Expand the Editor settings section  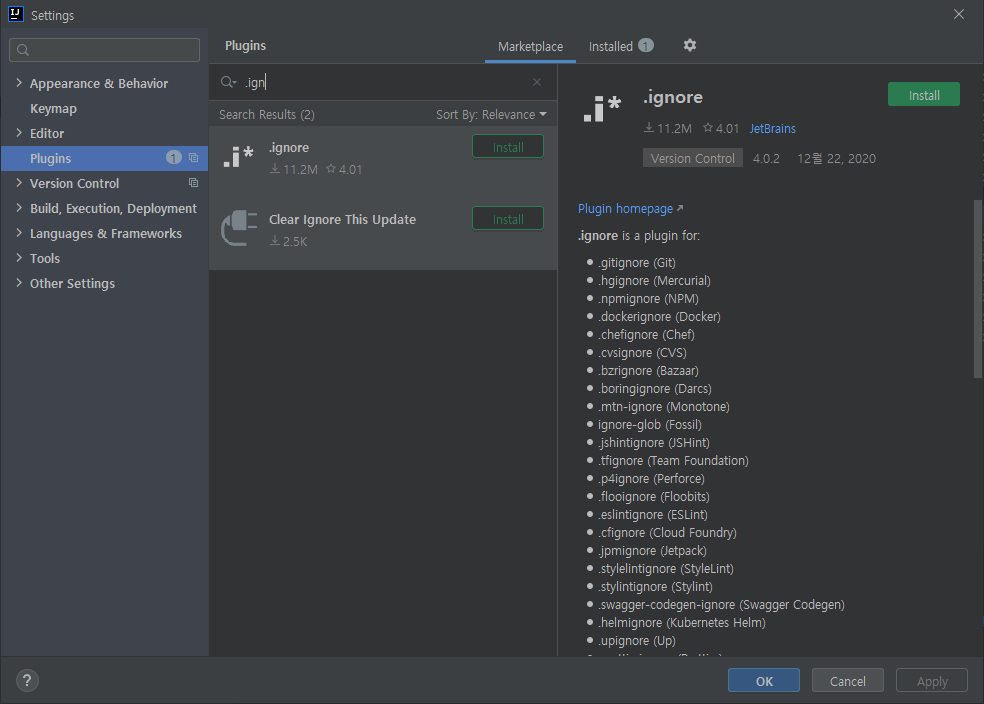[x=19, y=133]
